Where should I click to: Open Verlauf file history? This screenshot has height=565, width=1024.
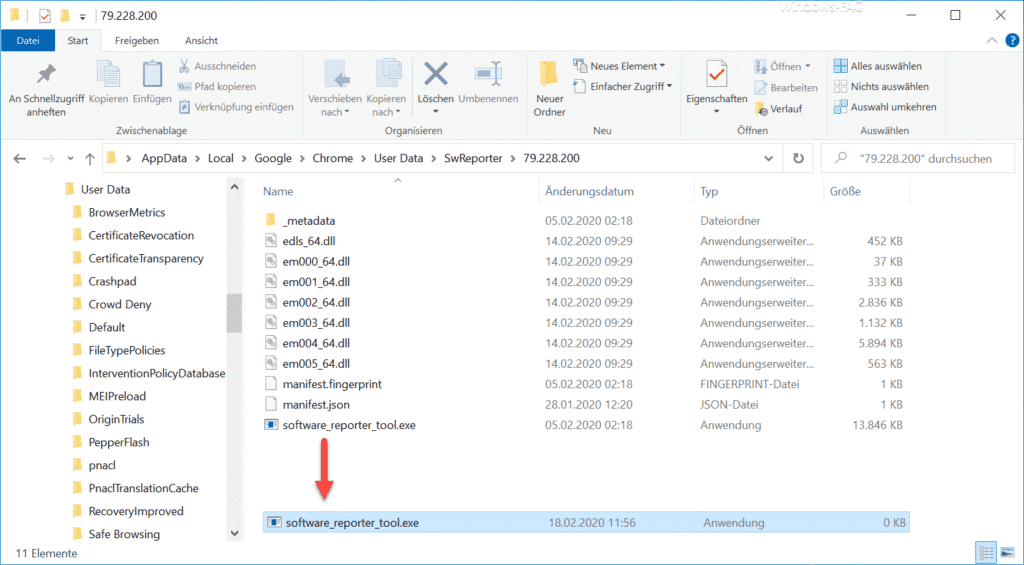click(x=778, y=108)
